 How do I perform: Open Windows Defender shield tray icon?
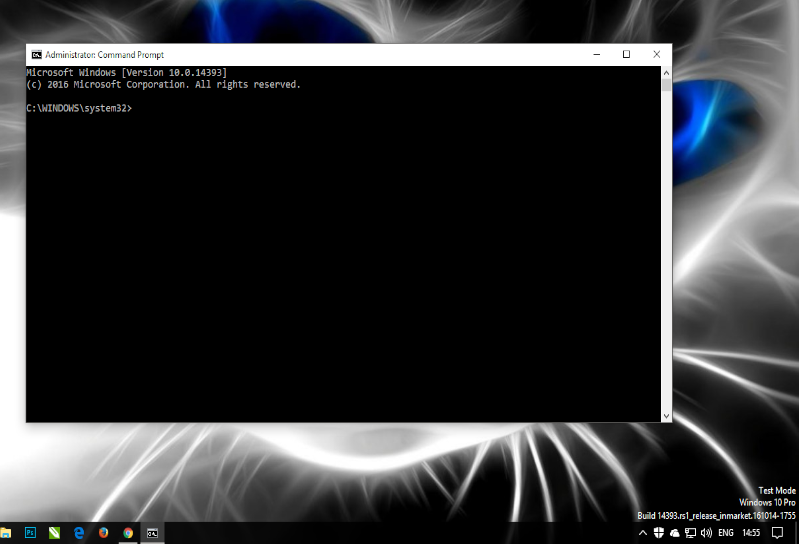659,533
